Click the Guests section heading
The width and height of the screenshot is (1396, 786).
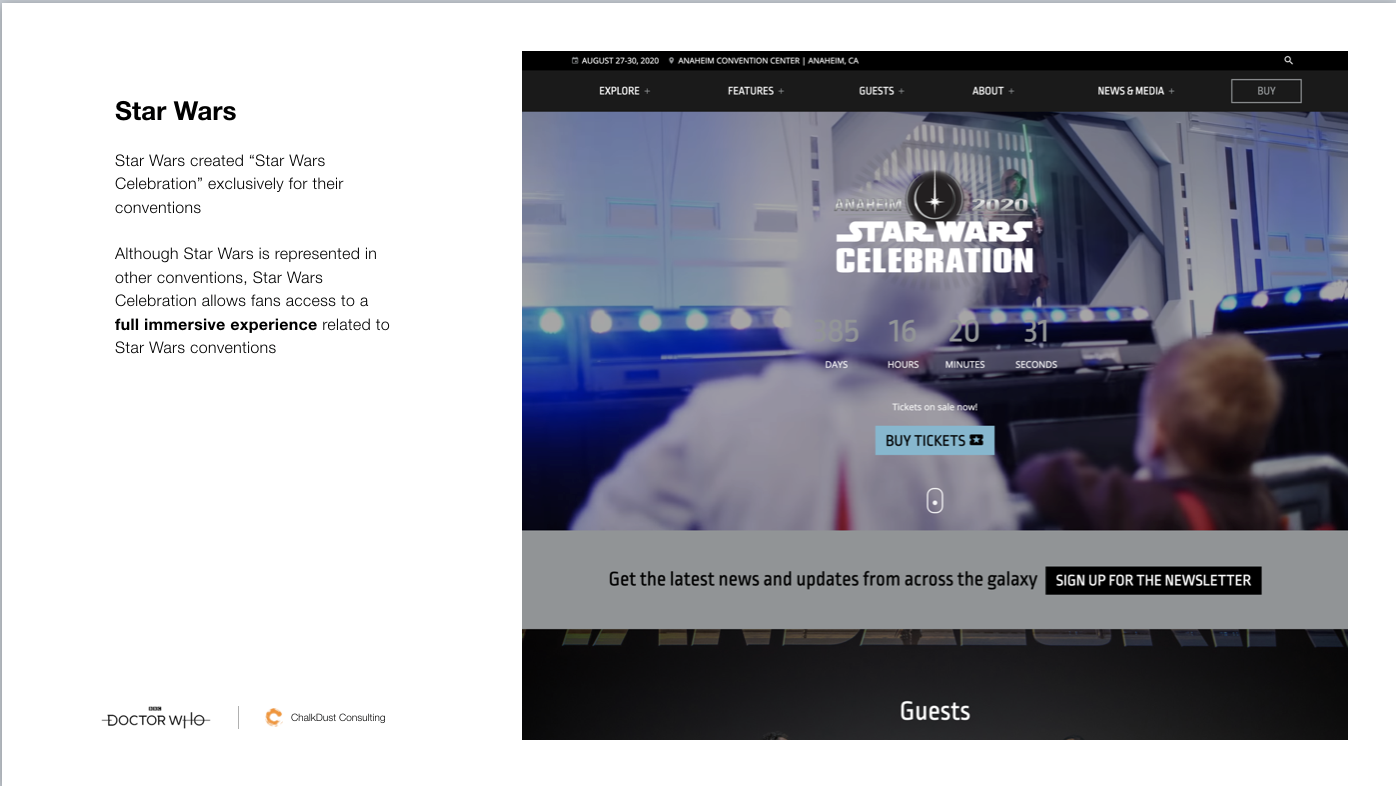pyautogui.click(x=934, y=711)
